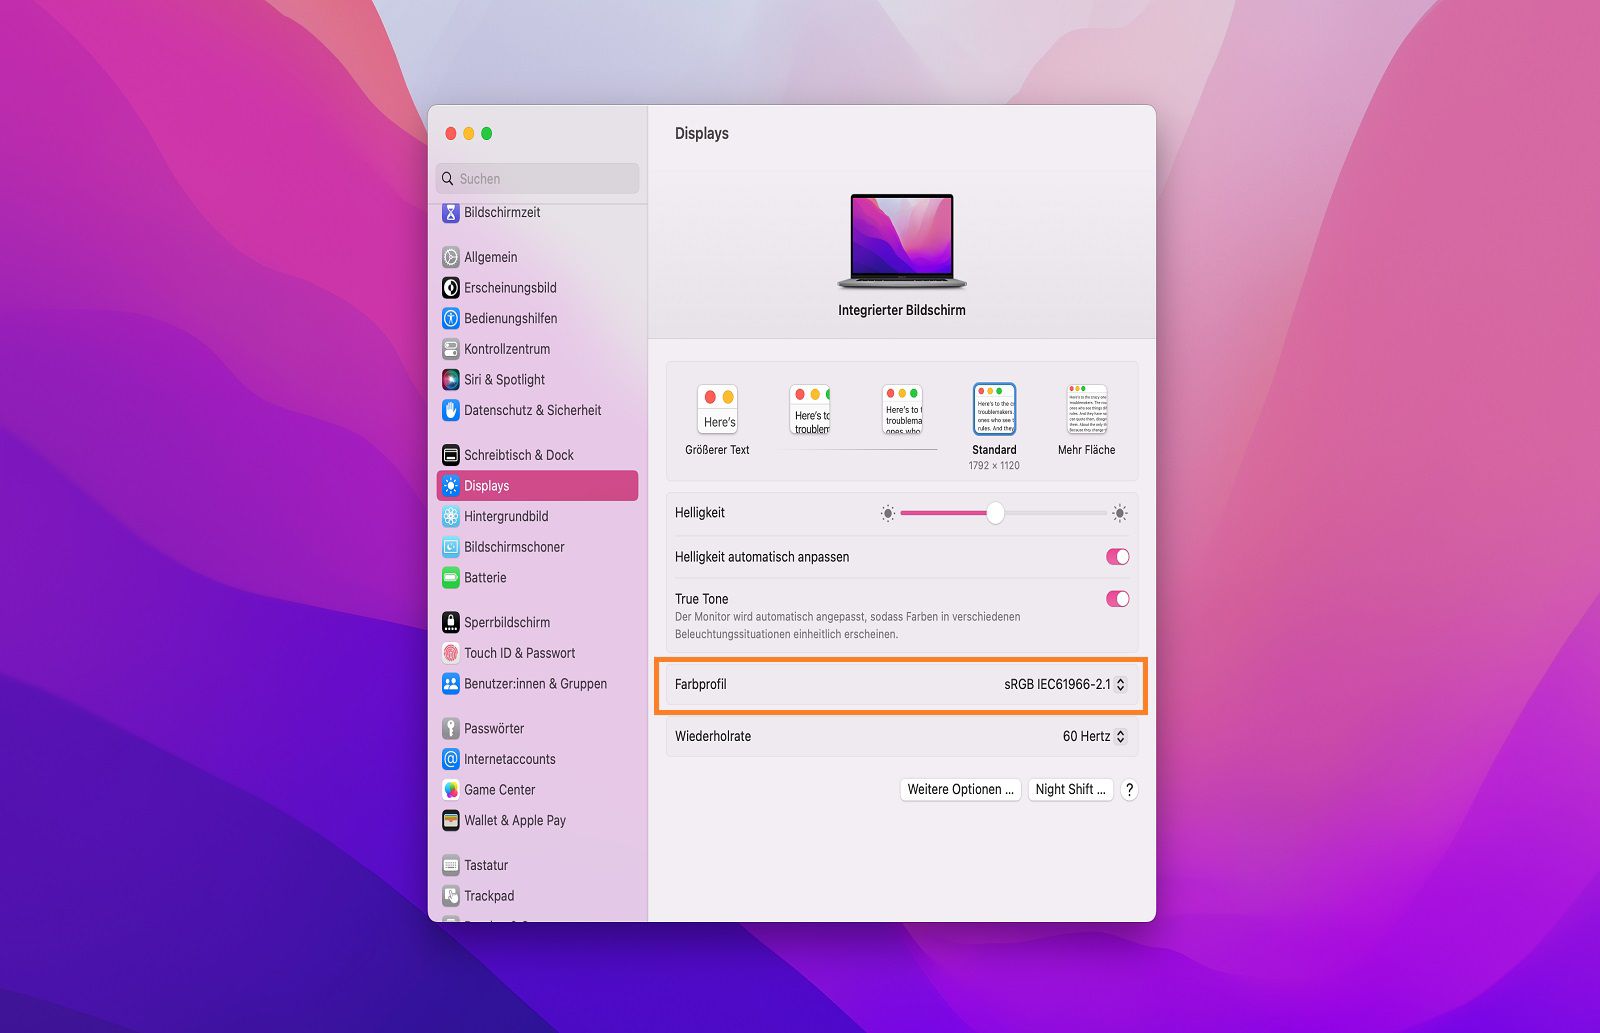1600x1033 pixels.
Task: Select the Schreibtisch & Dock icon
Action: click(451, 455)
